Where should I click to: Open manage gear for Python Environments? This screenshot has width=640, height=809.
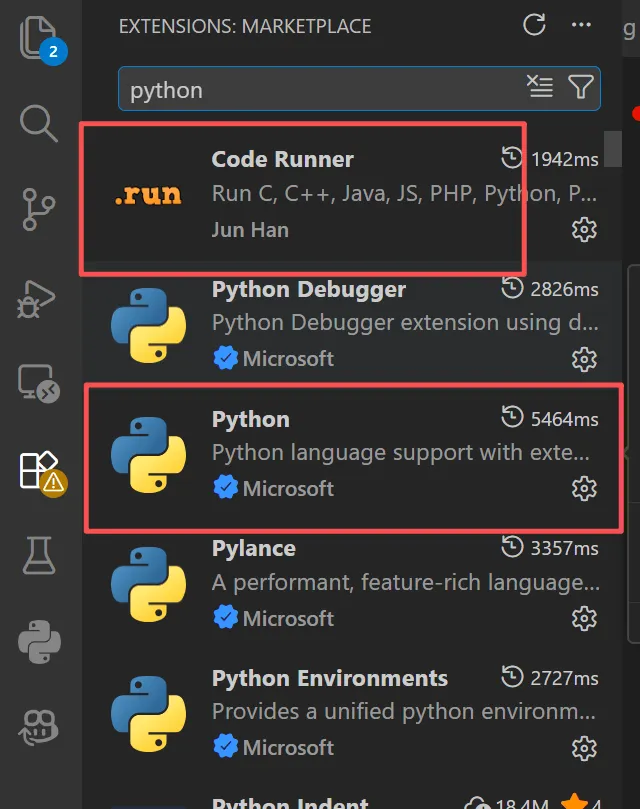584,748
